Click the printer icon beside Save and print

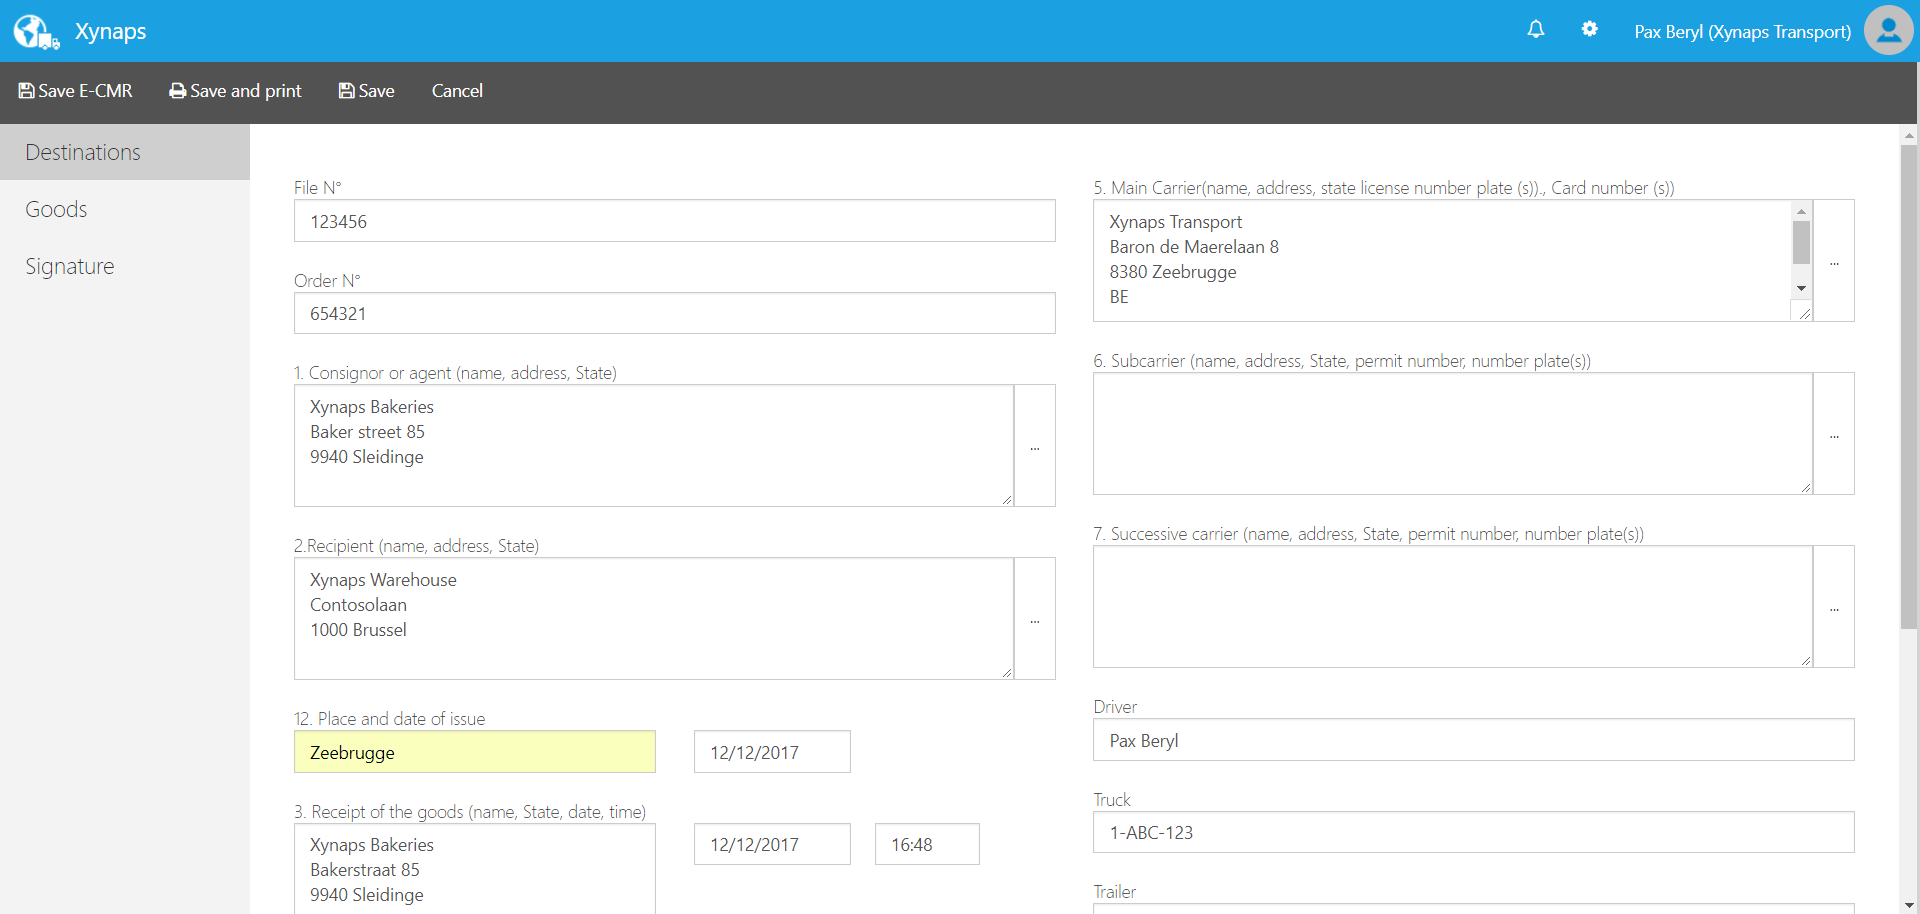176,90
